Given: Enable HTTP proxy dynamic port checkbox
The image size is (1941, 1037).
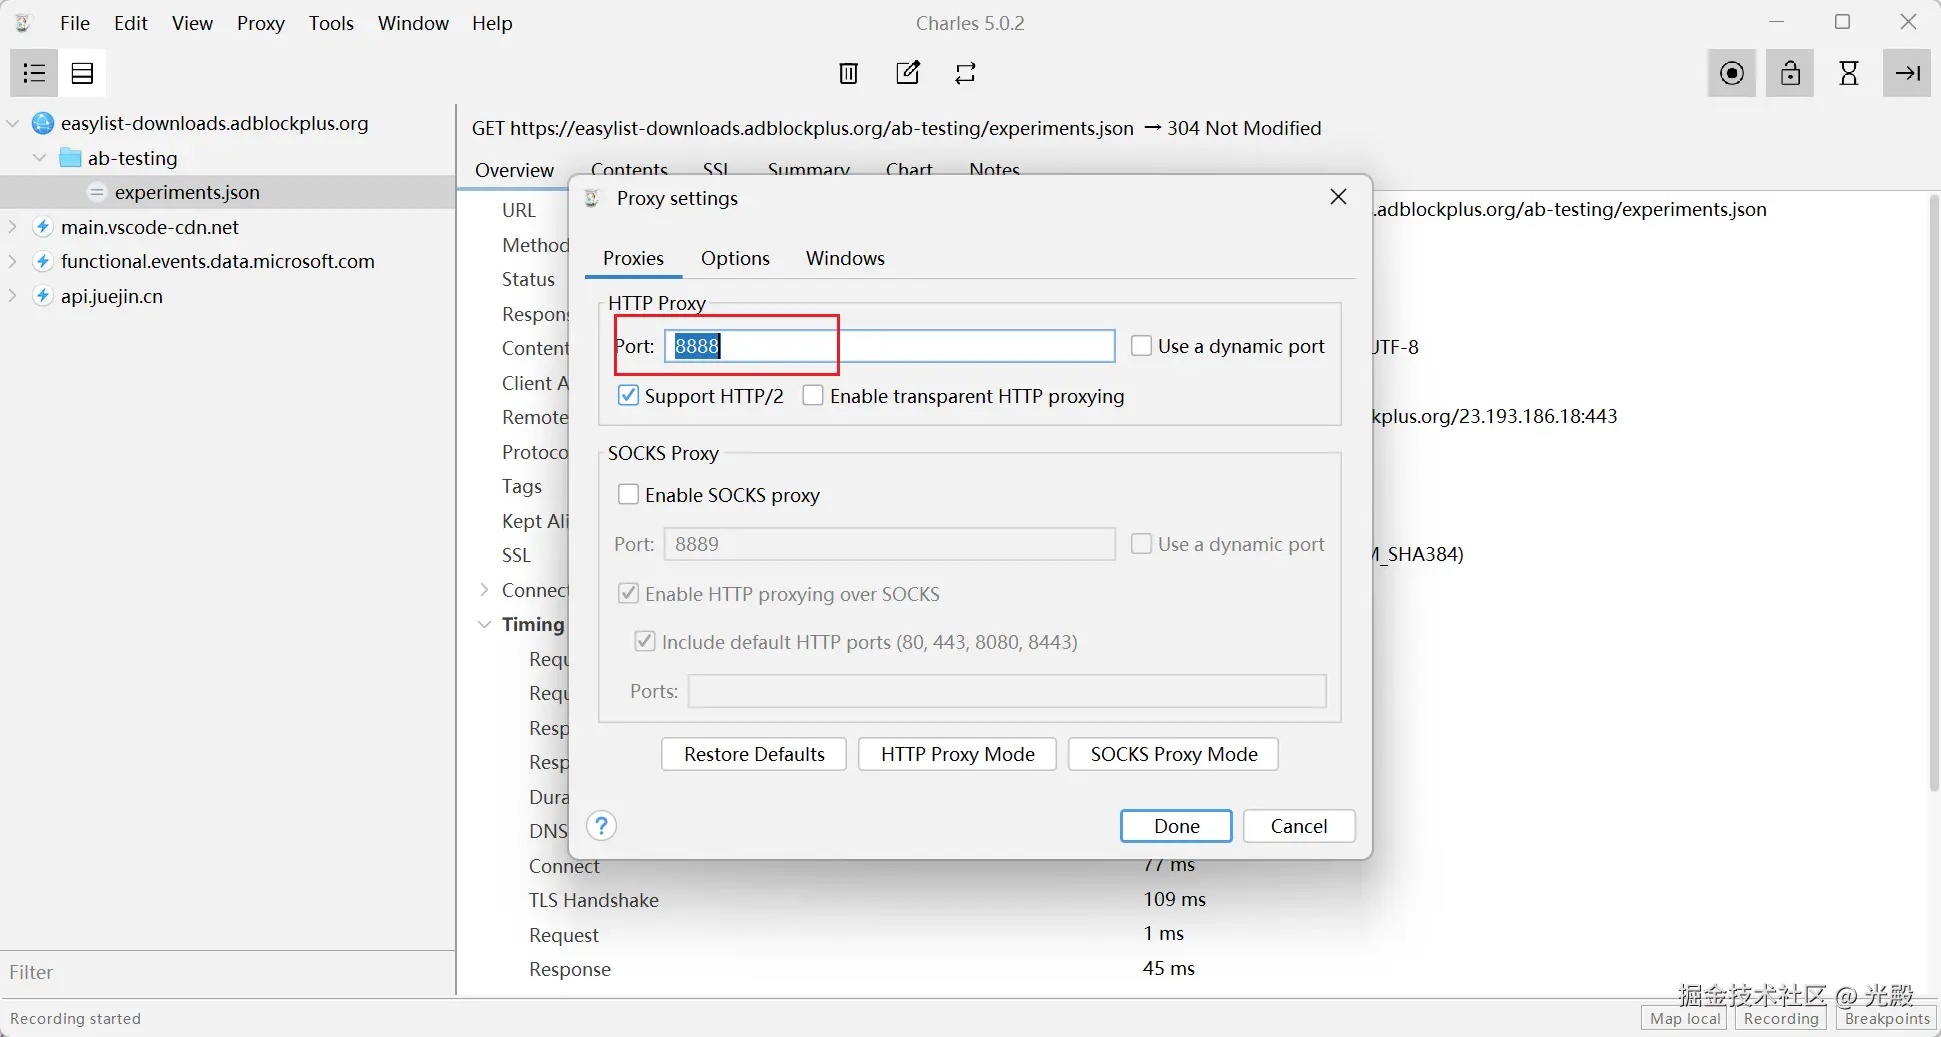Looking at the screenshot, I should tap(1141, 346).
